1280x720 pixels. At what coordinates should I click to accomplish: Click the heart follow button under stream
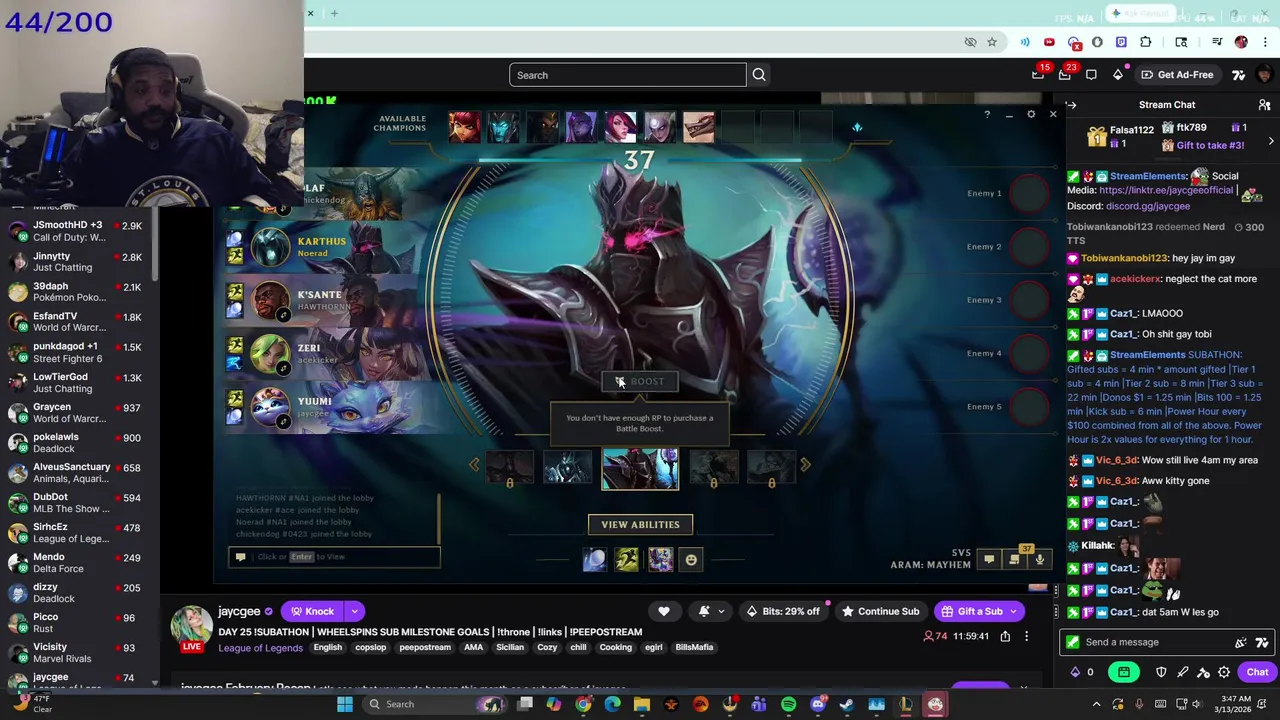coord(663,611)
